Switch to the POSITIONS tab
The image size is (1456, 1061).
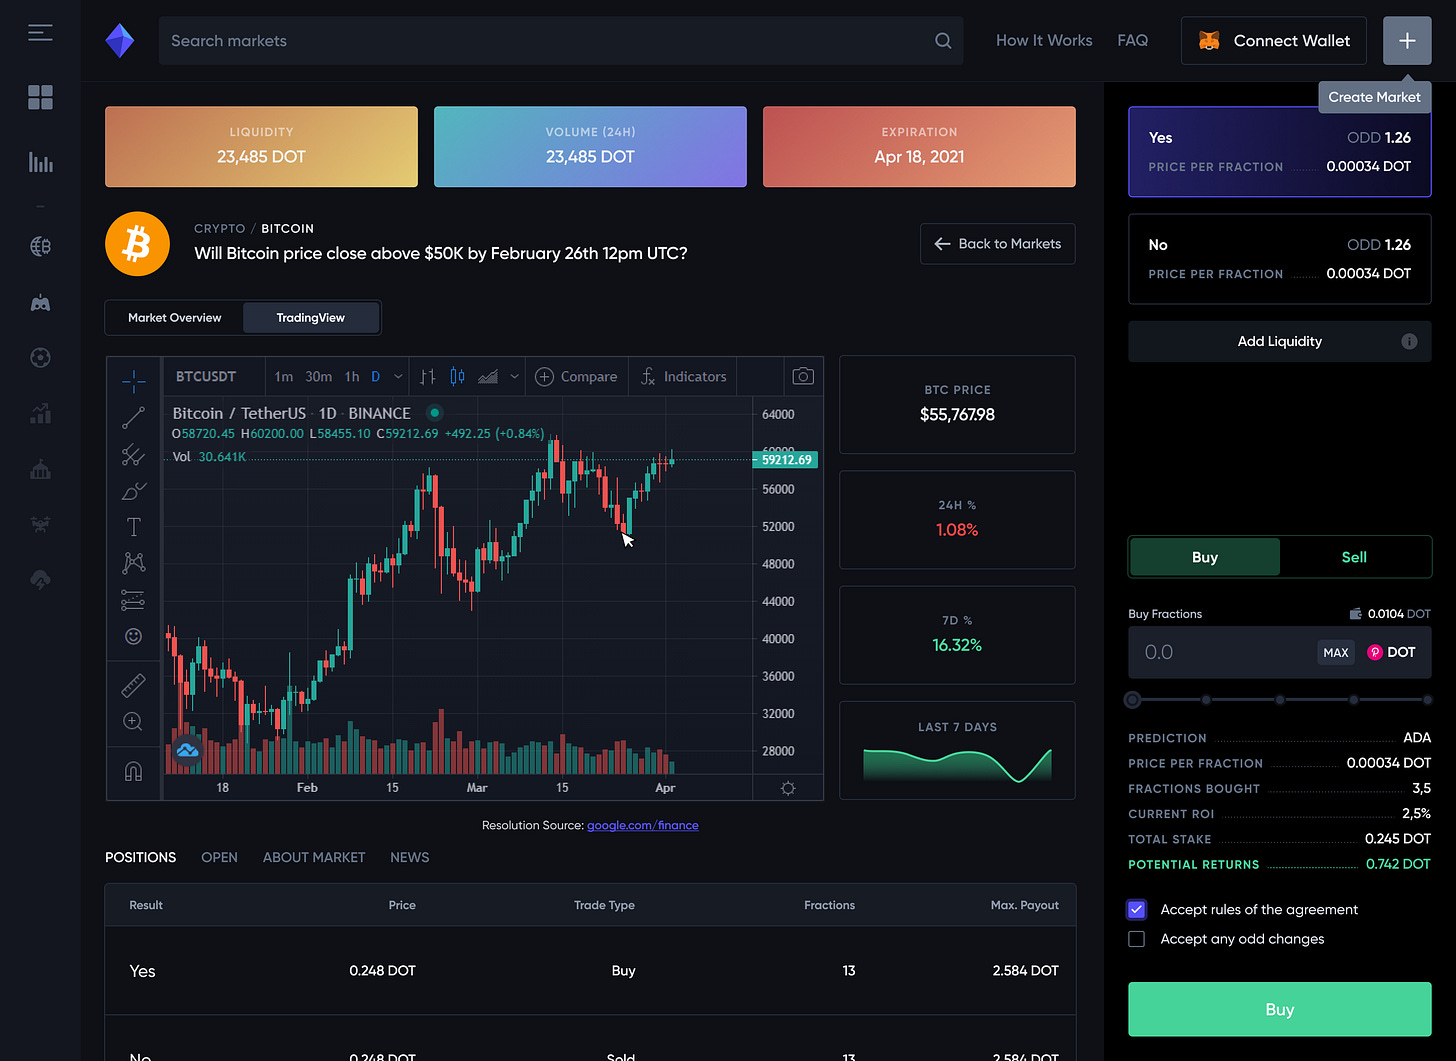pyautogui.click(x=141, y=858)
